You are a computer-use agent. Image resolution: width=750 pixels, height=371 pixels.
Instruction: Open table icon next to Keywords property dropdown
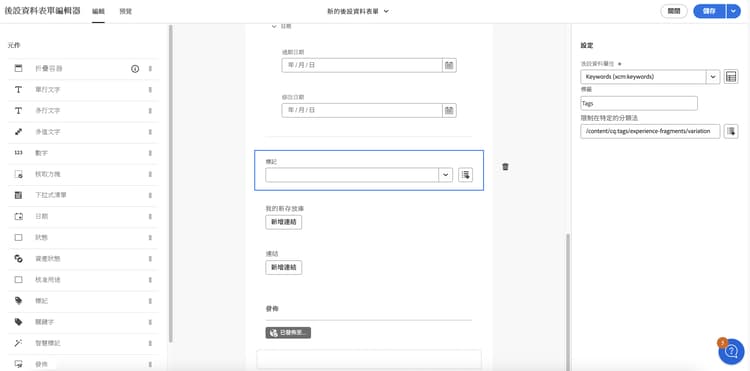(731, 76)
